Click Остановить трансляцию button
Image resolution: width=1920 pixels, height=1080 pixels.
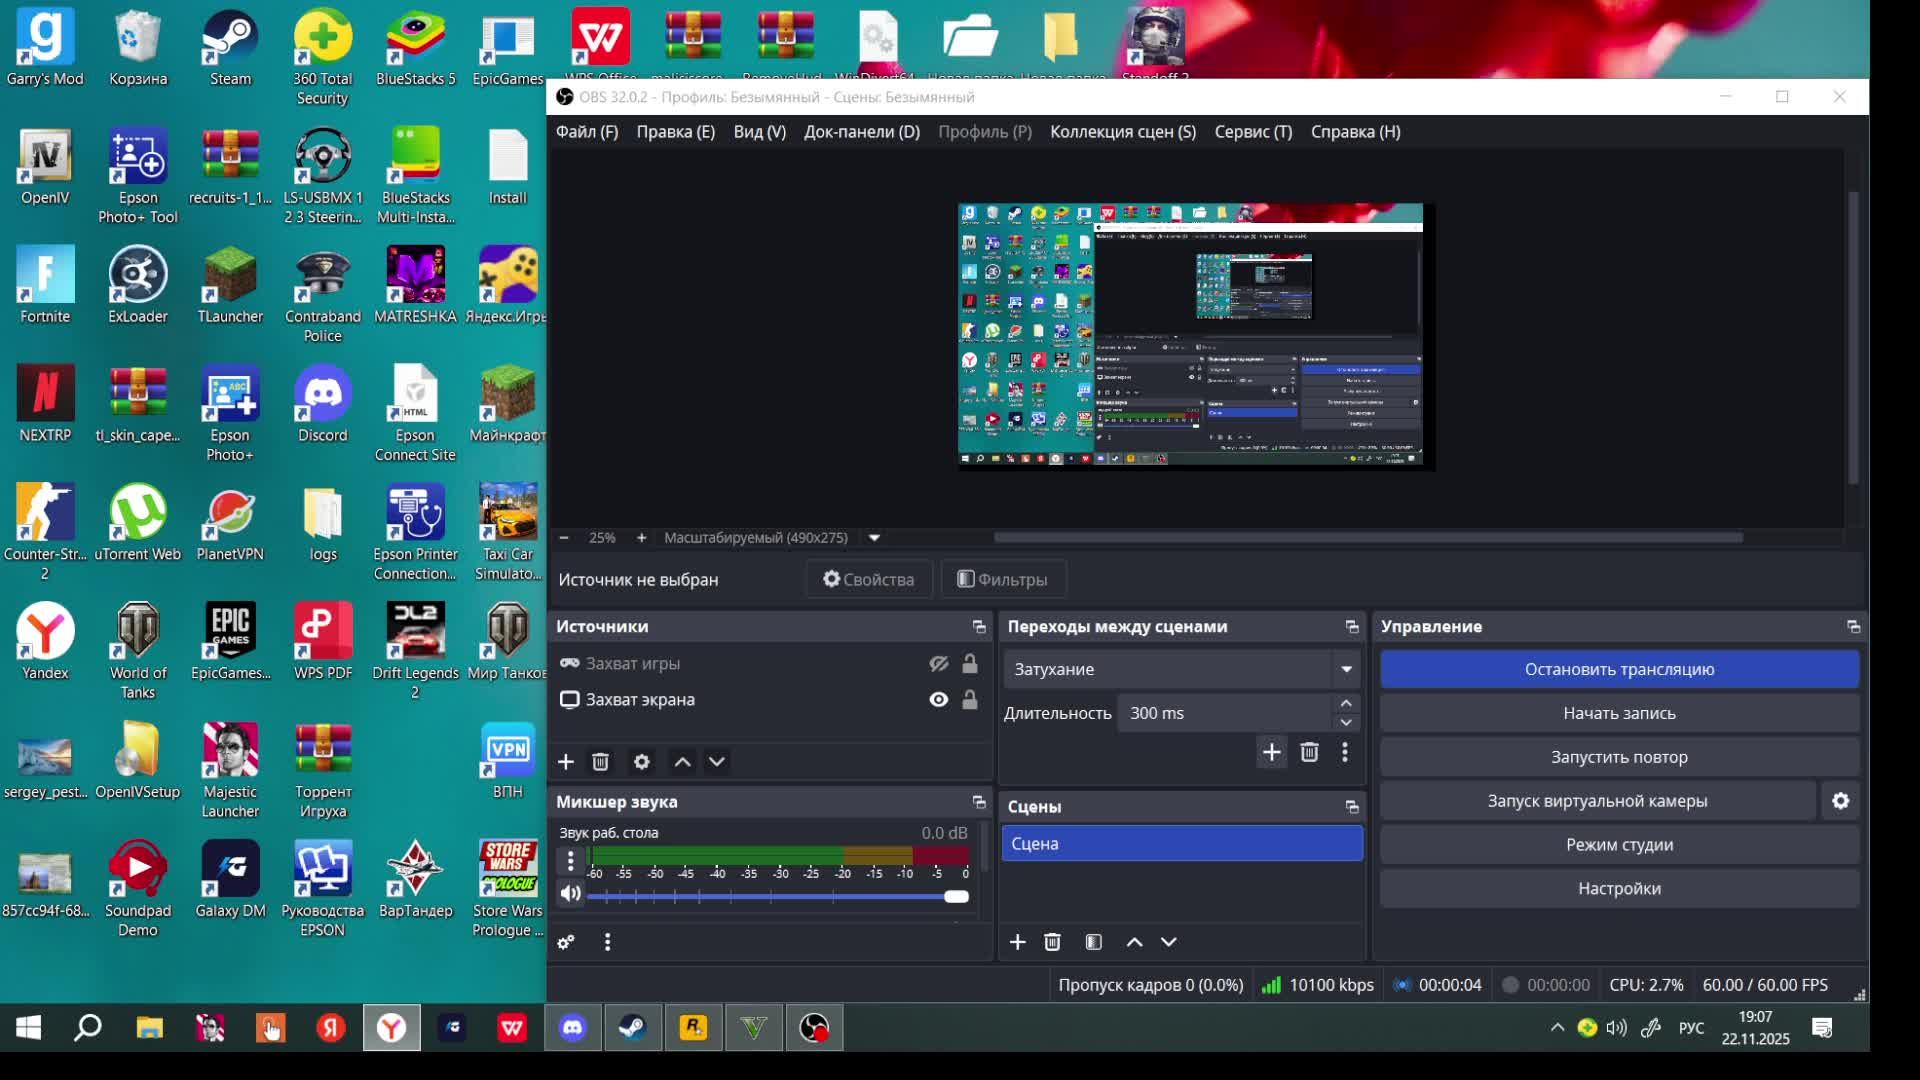pos(1619,670)
